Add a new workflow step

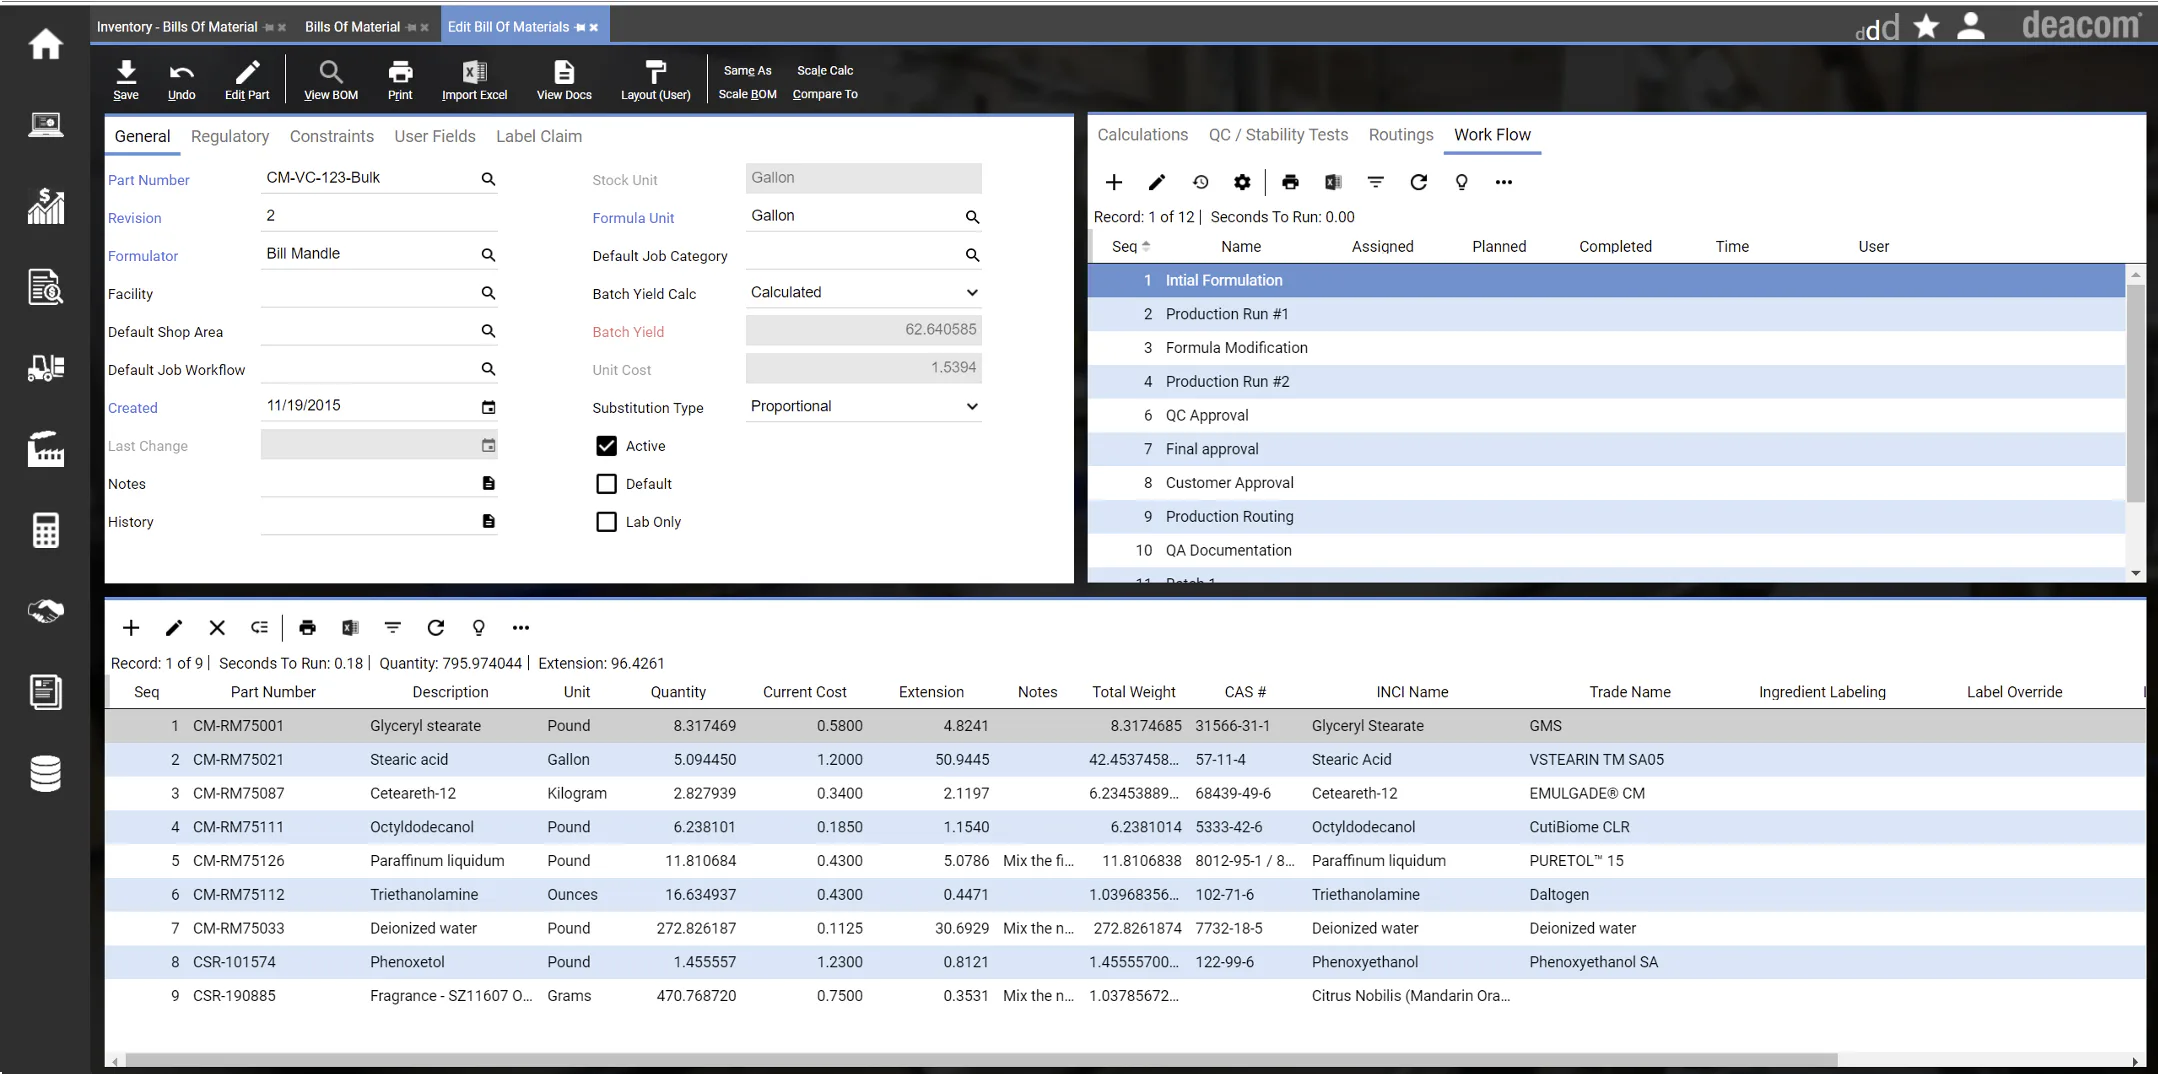1112,182
